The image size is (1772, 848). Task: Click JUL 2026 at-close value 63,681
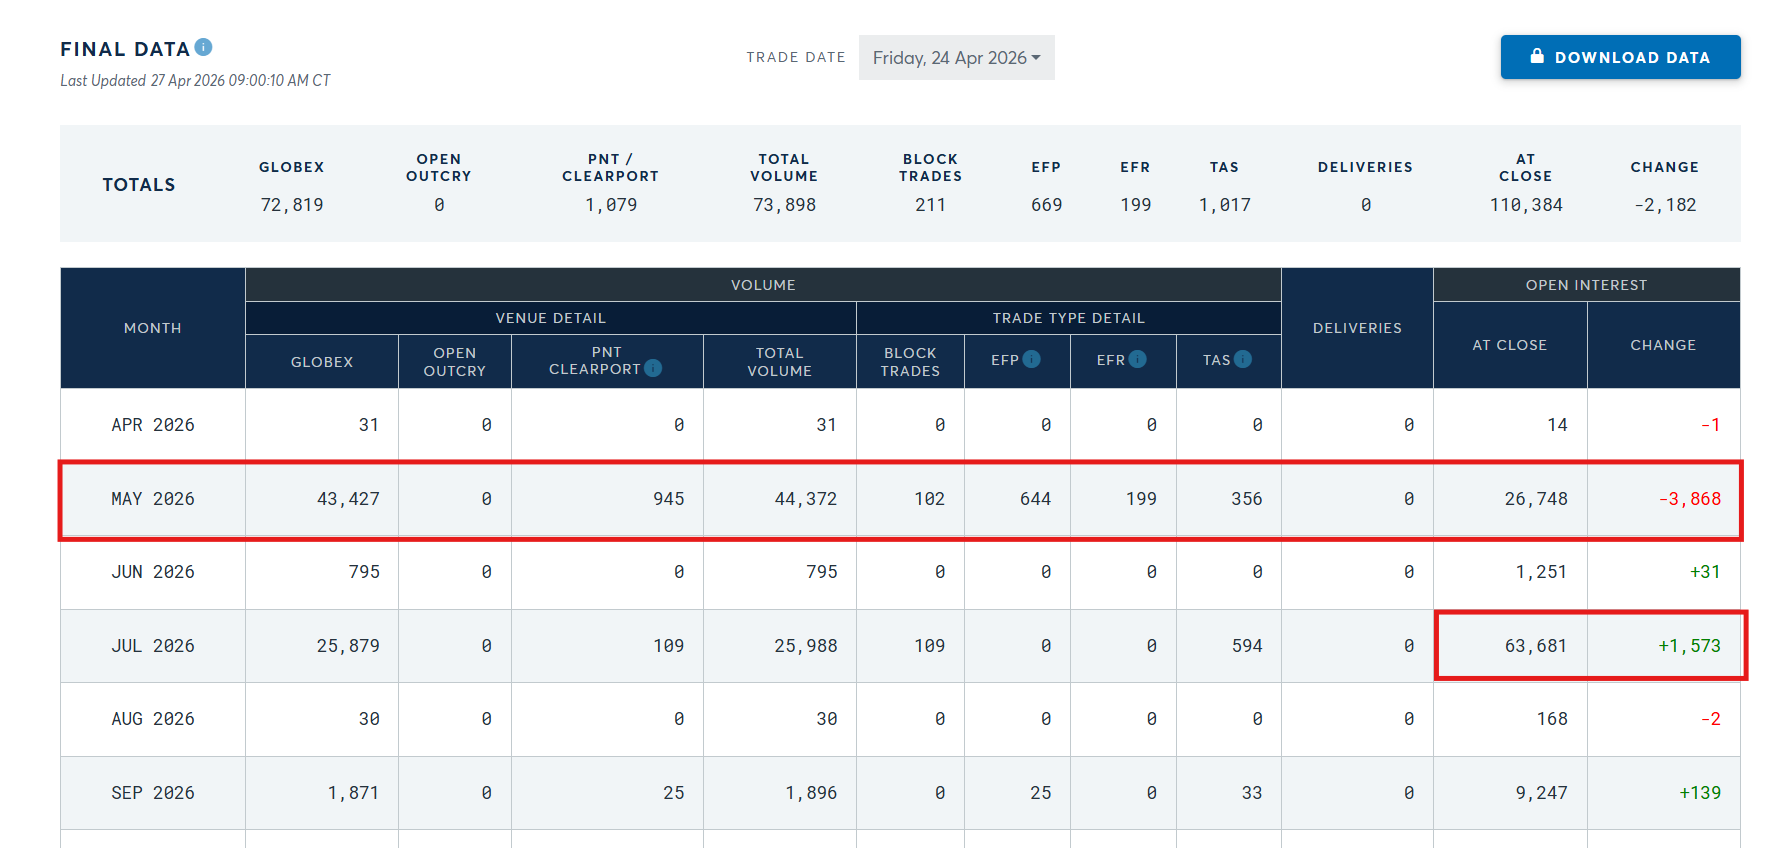tap(1535, 646)
